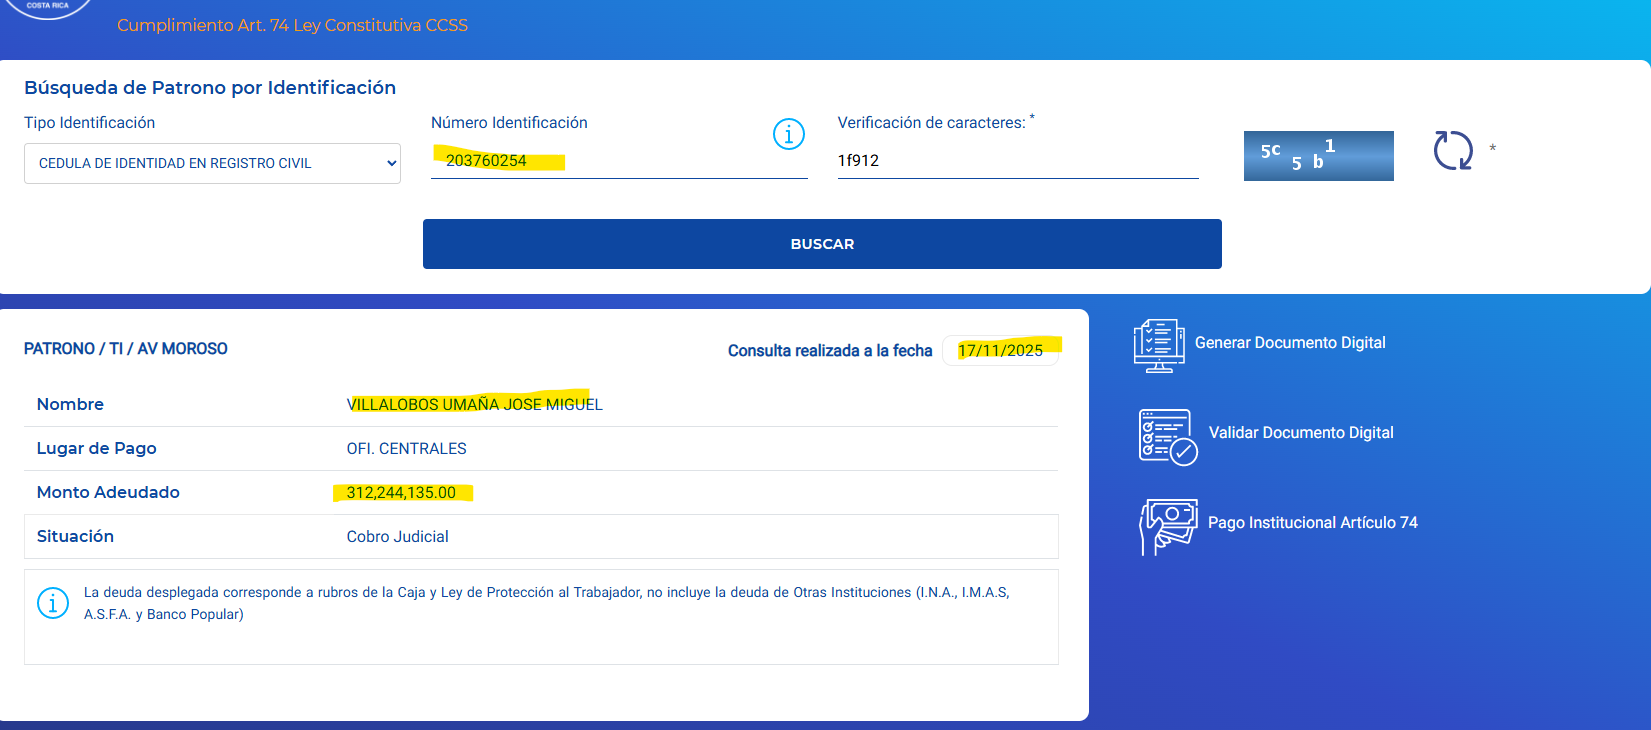Click the BUSCAR button
Viewport: 1651px width, 730px height.
[x=822, y=244]
